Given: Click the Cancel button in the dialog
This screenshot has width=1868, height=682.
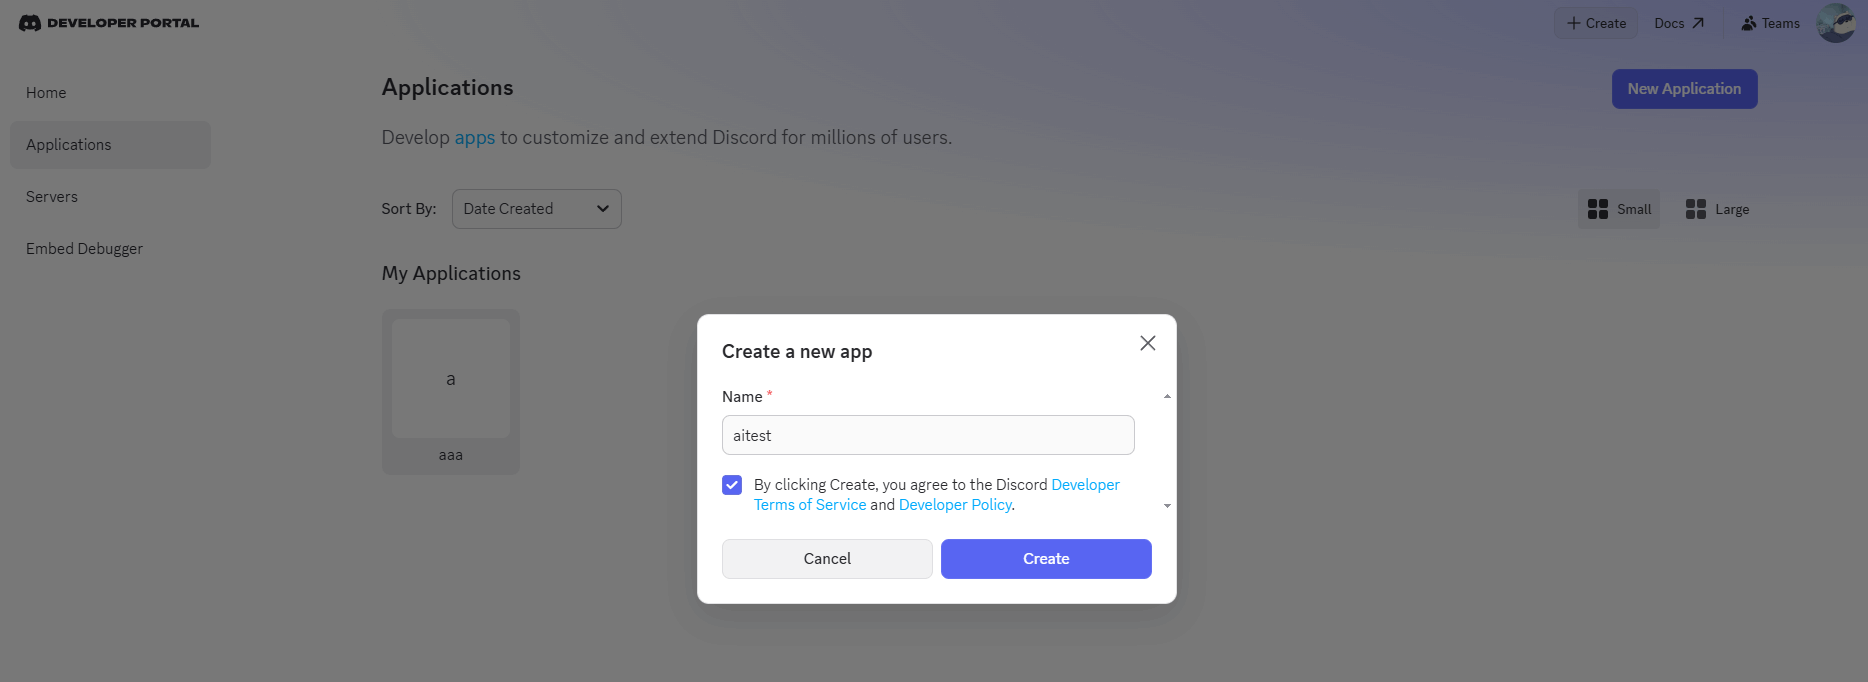Looking at the screenshot, I should 827,559.
